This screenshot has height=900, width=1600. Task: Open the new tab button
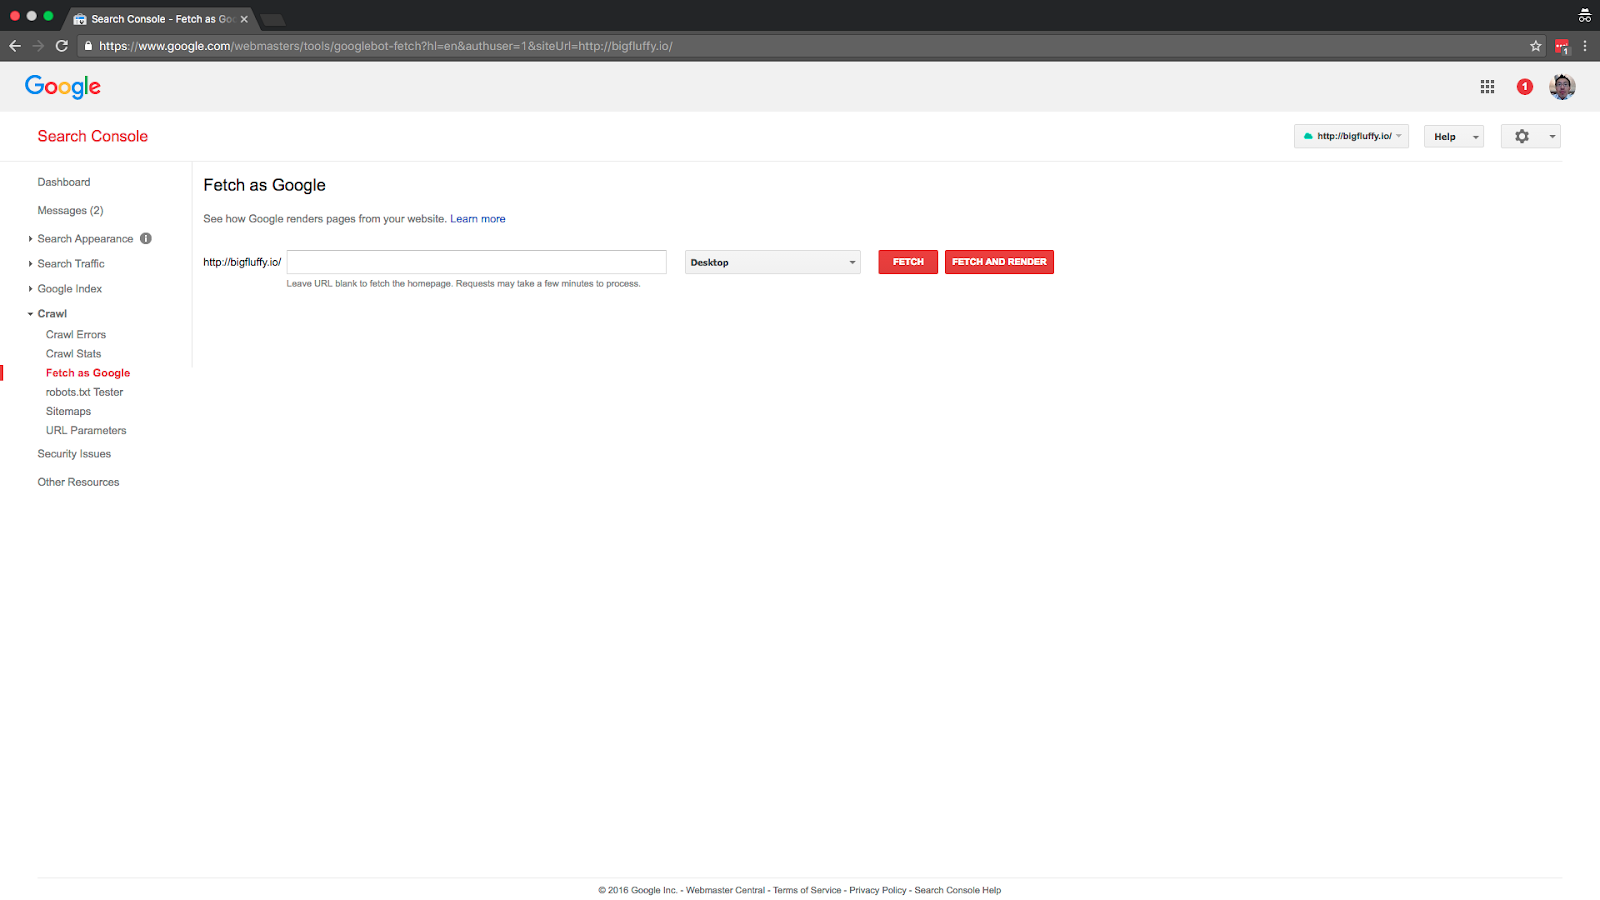point(273,19)
